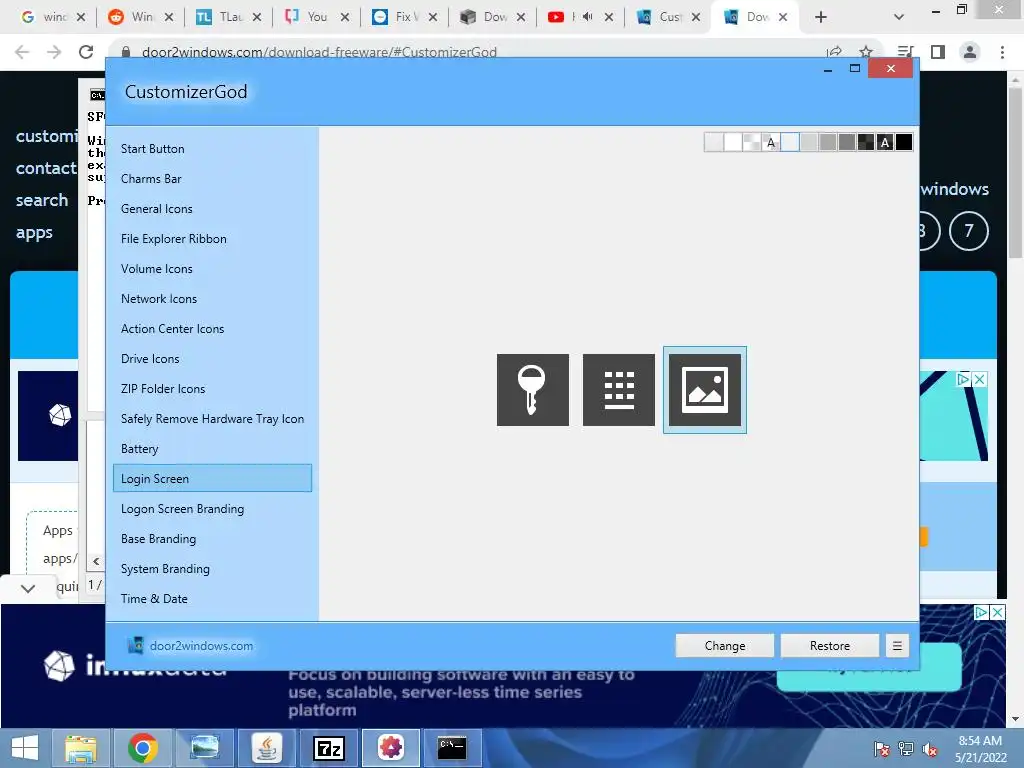Image resolution: width=1024 pixels, height=768 pixels.
Task: Open the CustomizerGod hamburger menu button
Action: pyautogui.click(x=897, y=645)
